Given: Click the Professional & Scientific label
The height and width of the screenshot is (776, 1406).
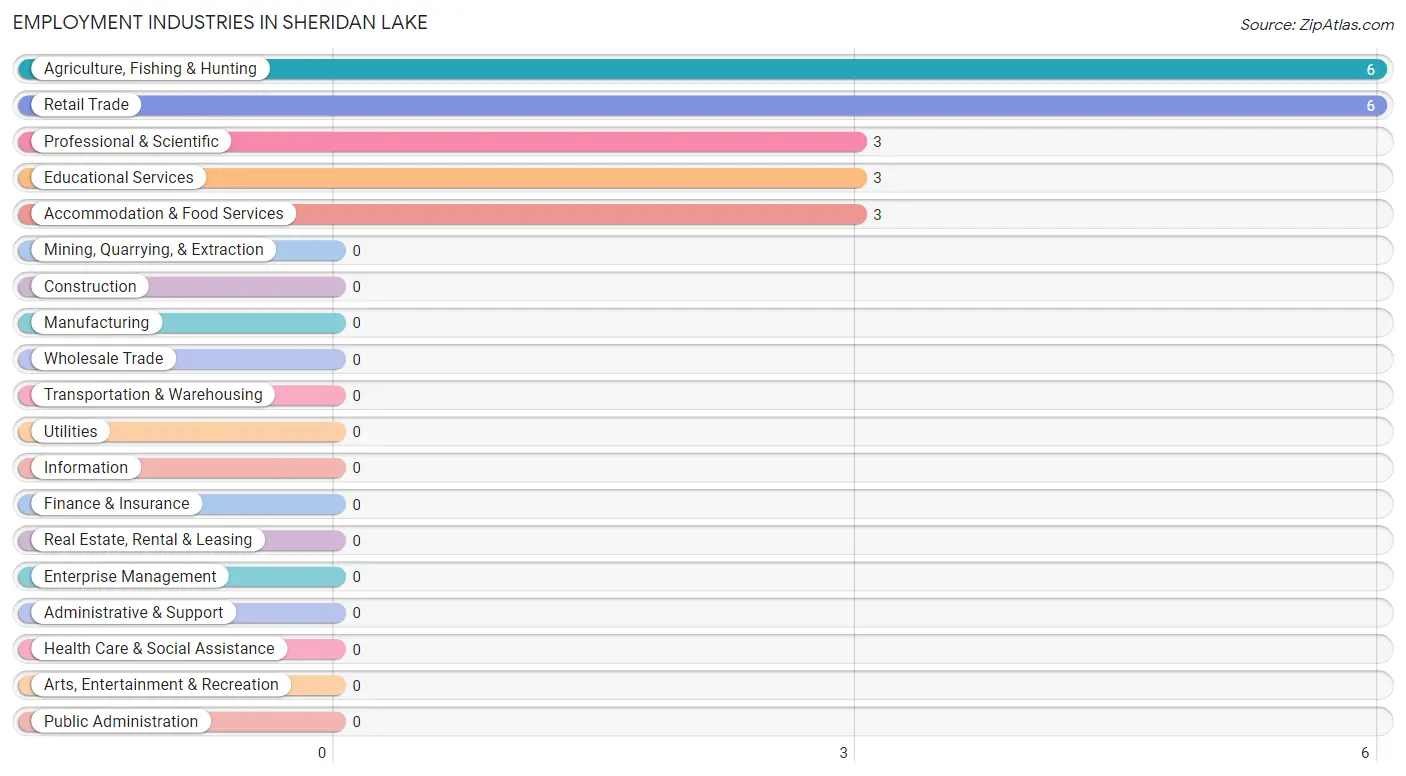Looking at the screenshot, I should coord(131,142).
